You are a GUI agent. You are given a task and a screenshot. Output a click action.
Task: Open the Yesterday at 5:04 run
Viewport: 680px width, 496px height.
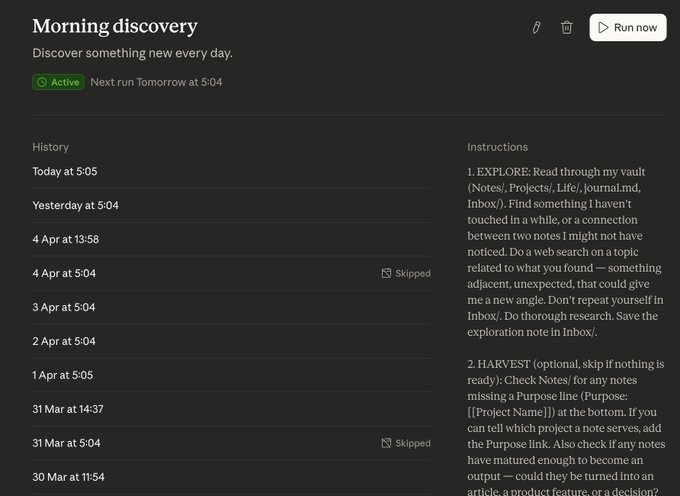click(232, 205)
